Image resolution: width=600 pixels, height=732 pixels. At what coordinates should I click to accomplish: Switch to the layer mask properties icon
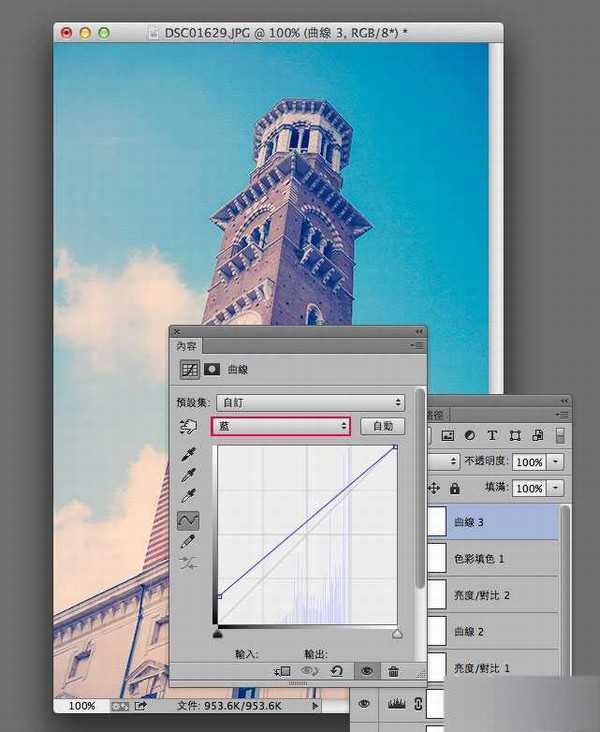pyautogui.click(x=212, y=369)
